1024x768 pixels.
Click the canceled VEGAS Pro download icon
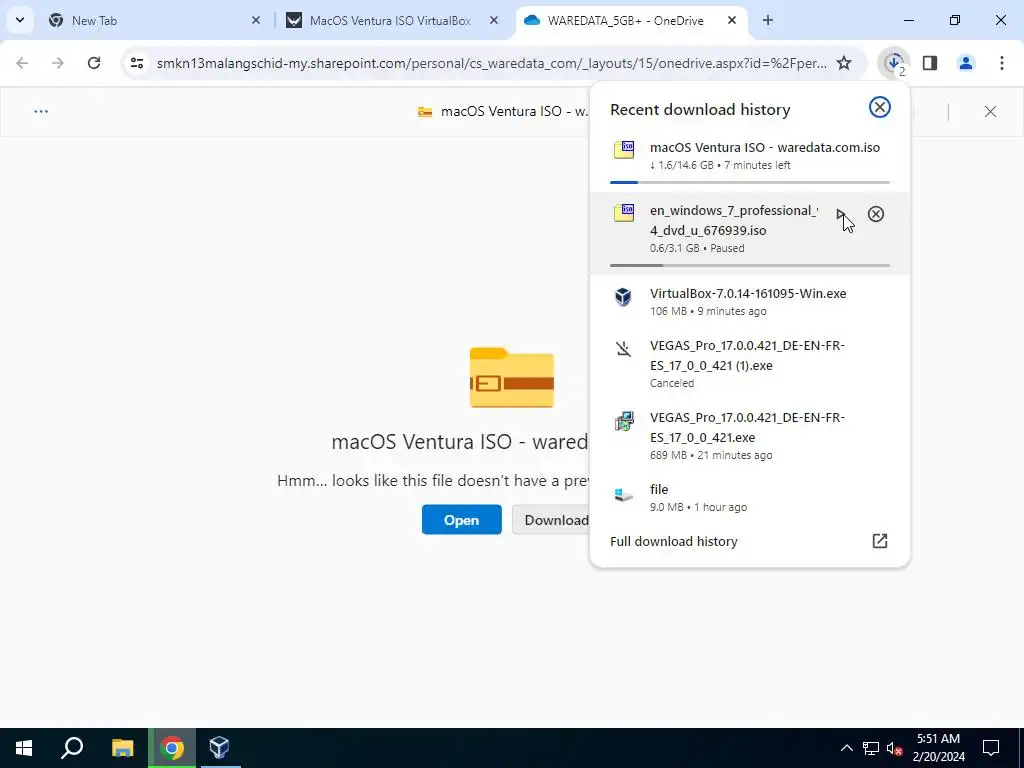(624, 349)
